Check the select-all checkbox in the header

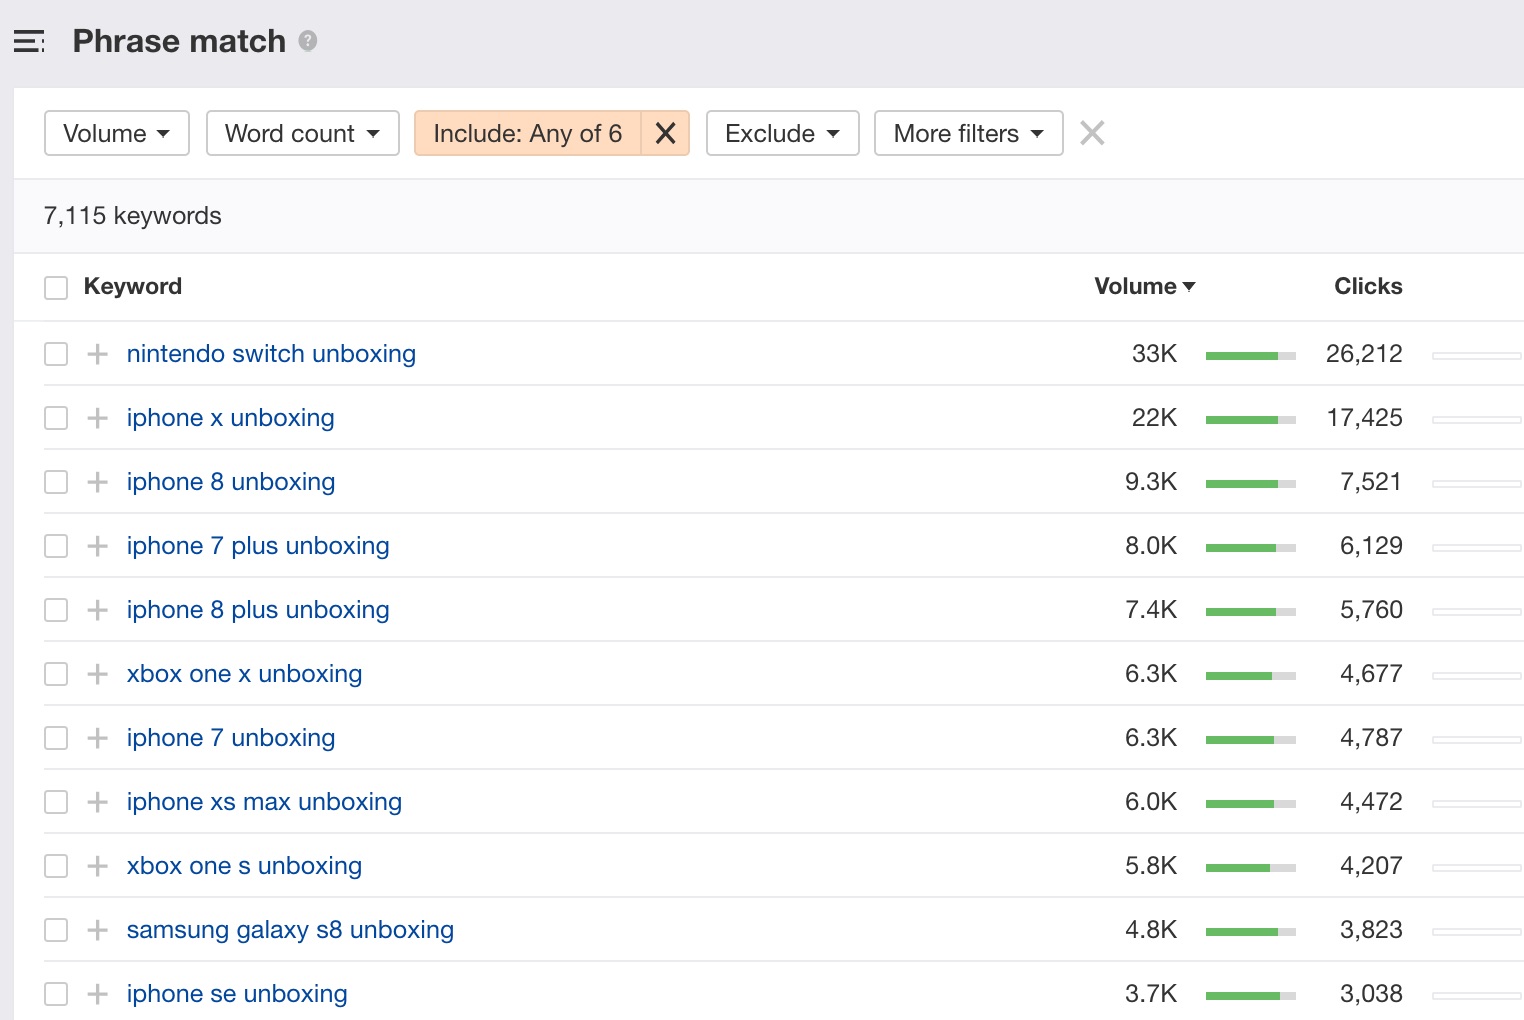coord(56,287)
